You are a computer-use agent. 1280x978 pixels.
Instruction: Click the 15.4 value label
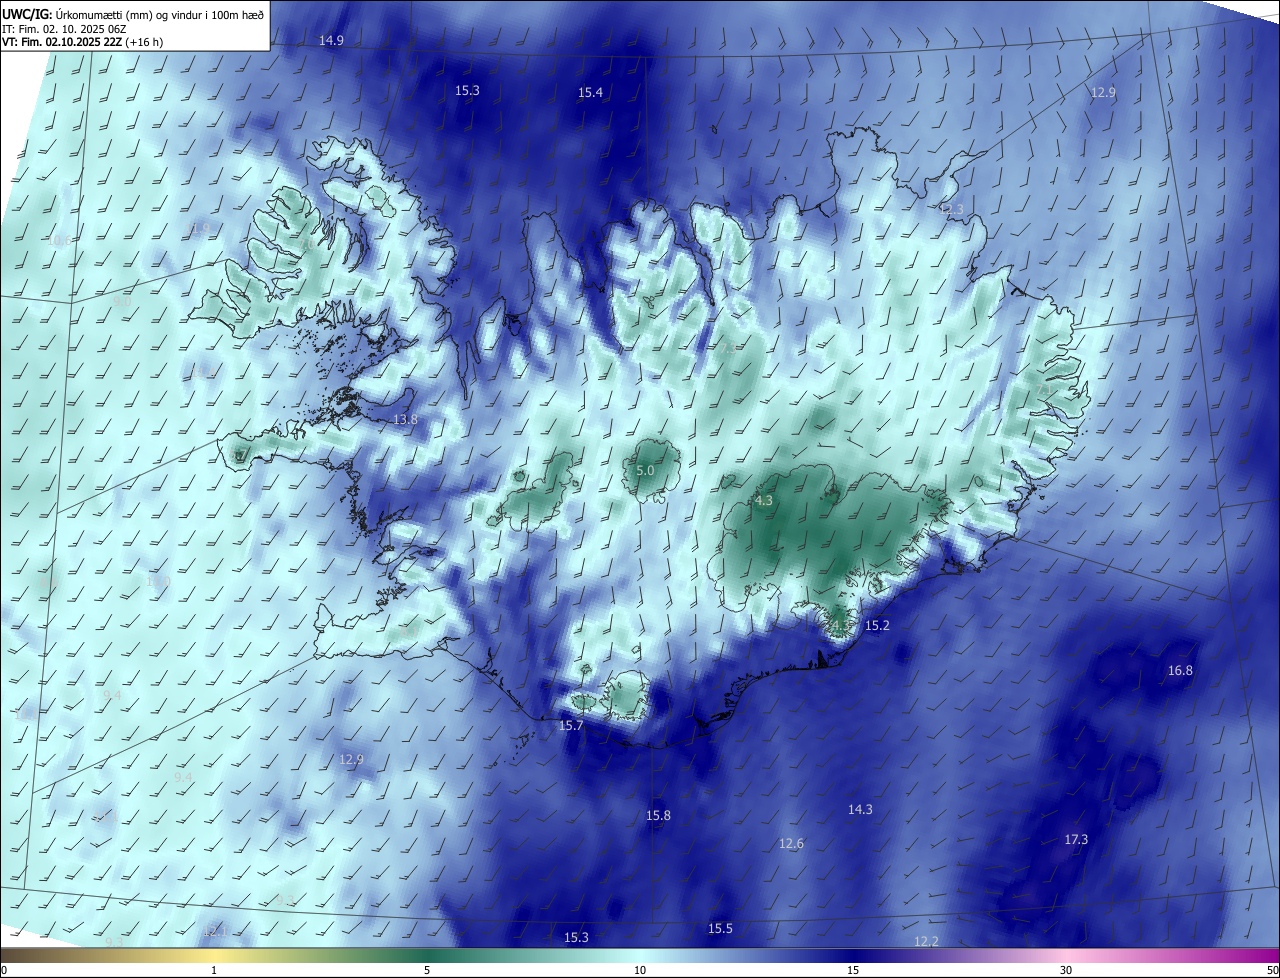pyautogui.click(x=590, y=93)
